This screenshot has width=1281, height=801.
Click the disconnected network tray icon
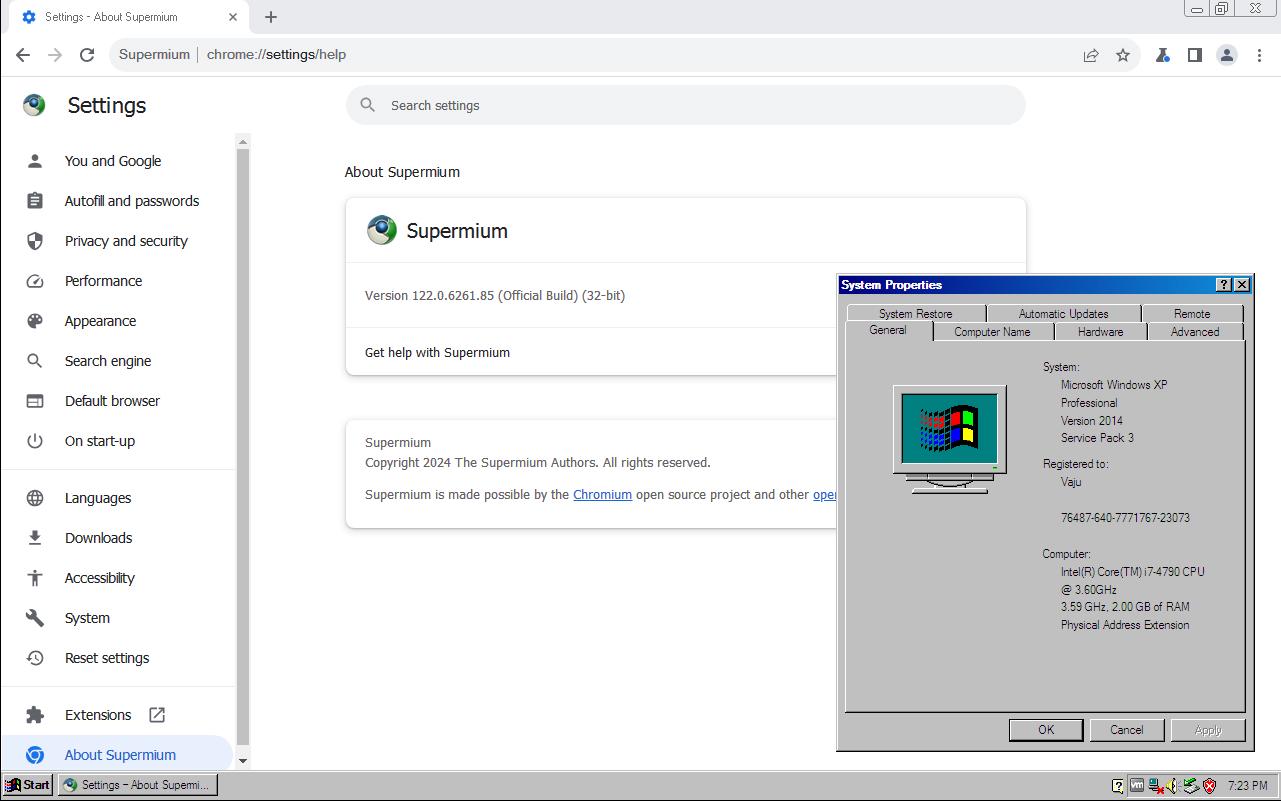tap(1156, 786)
